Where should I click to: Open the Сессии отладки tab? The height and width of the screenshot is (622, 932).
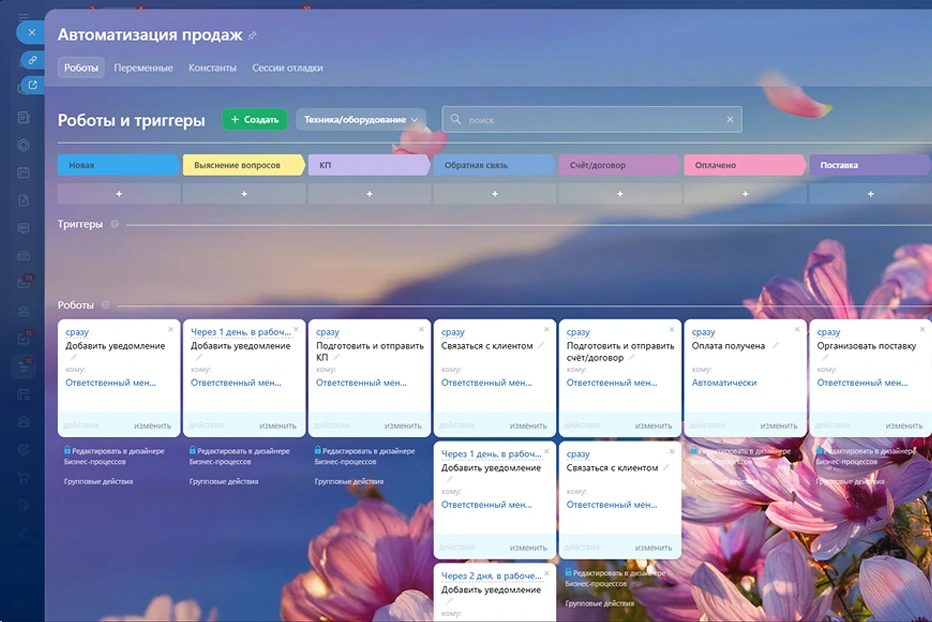point(287,68)
